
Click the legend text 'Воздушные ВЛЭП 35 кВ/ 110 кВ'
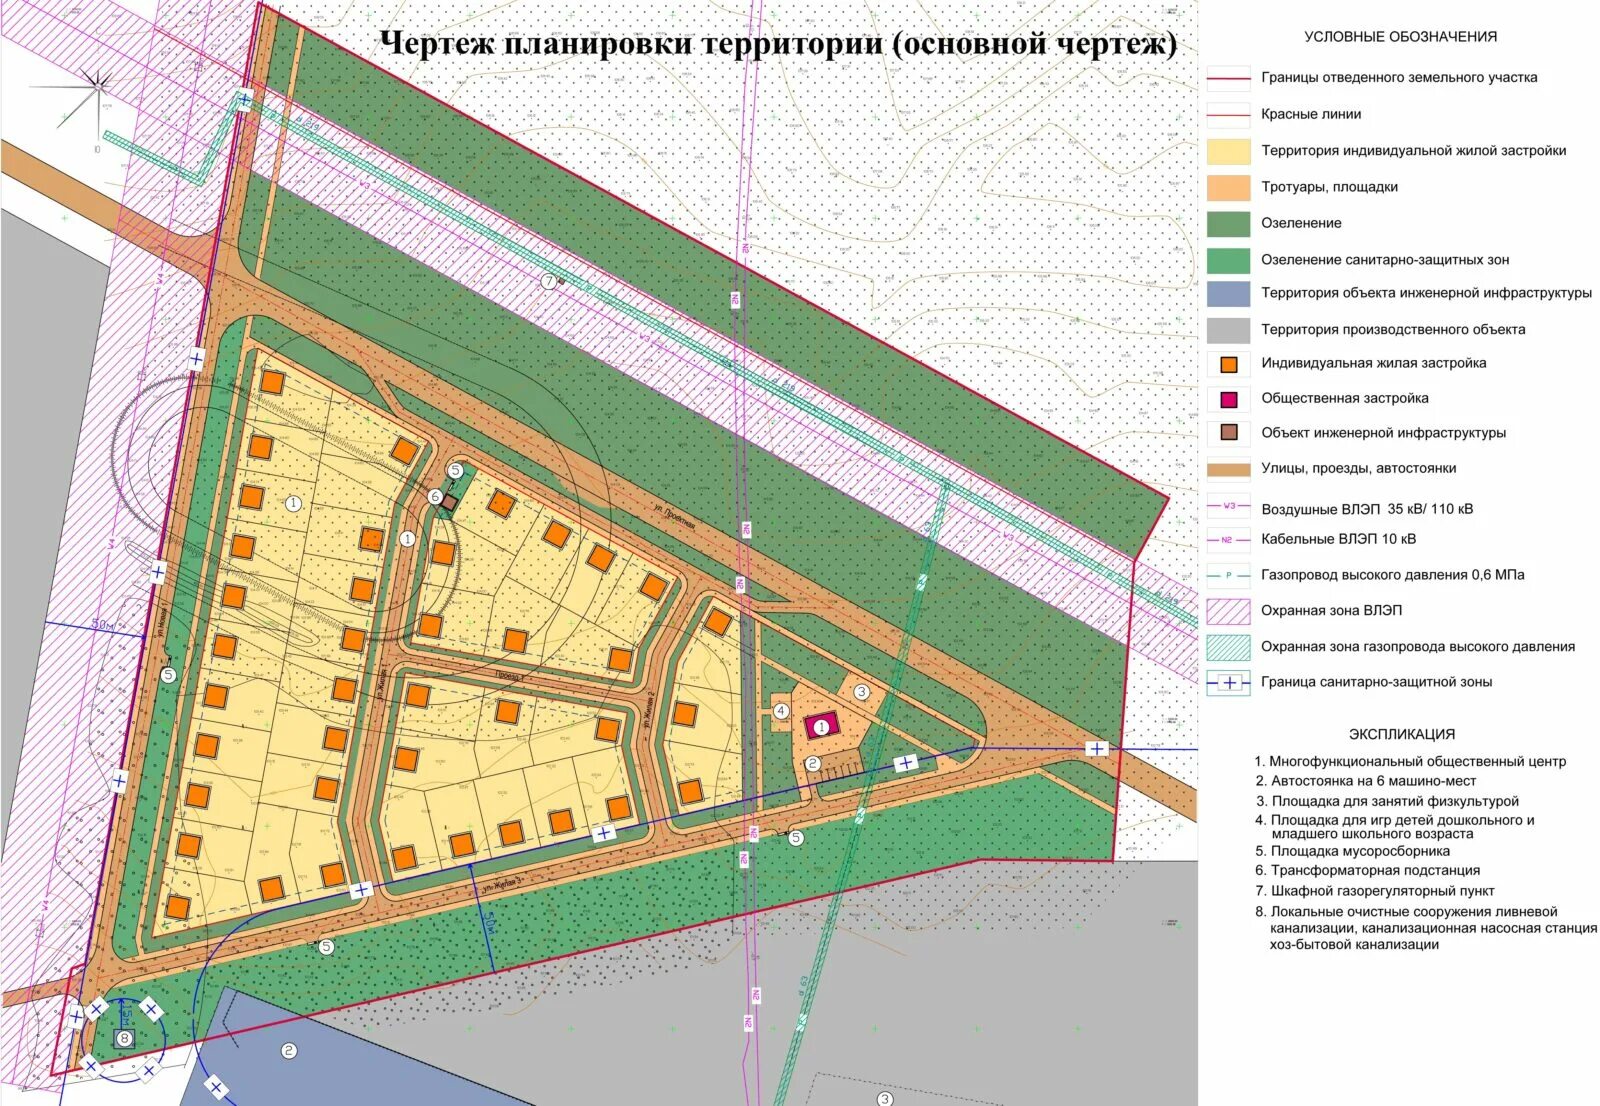(x=1367, y=509)
